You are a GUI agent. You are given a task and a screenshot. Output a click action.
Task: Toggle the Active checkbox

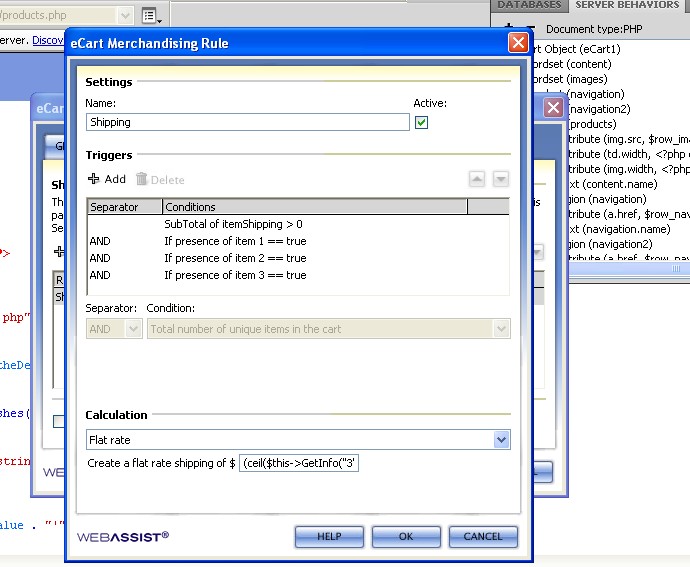point(421,122)
